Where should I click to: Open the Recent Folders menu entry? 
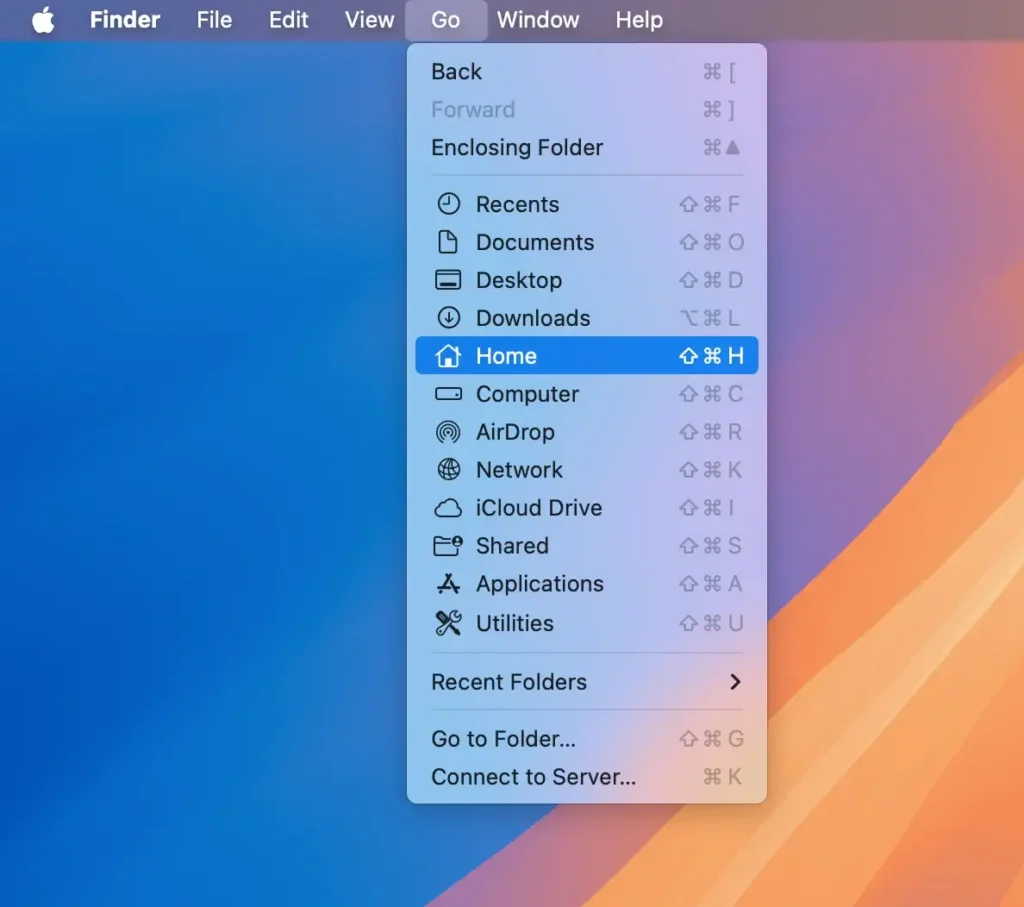point(586,682)
